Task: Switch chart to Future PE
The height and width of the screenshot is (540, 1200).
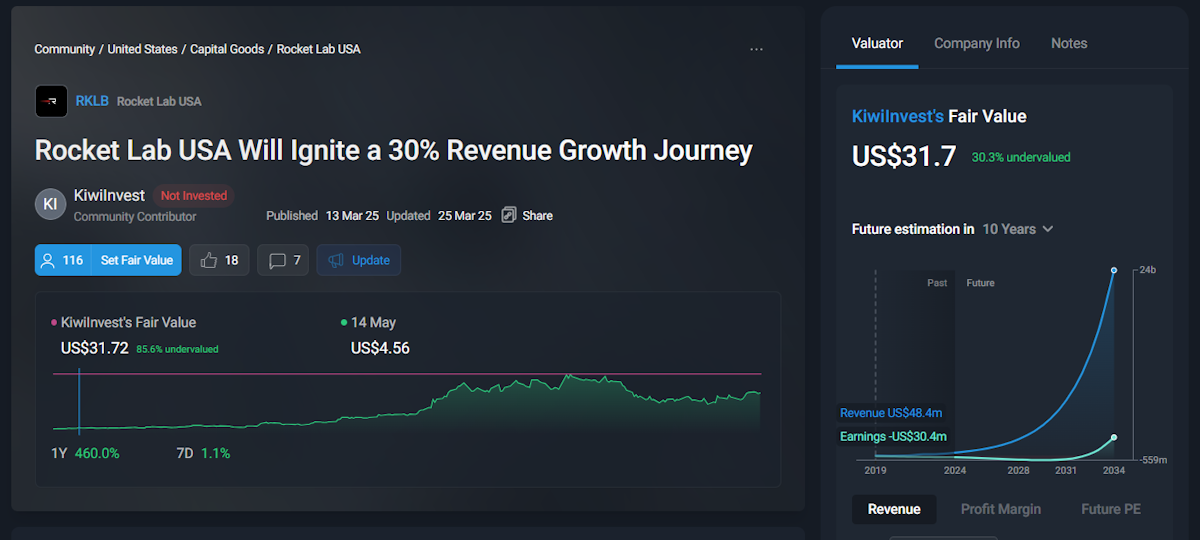Action: (x=1111, y=509)
